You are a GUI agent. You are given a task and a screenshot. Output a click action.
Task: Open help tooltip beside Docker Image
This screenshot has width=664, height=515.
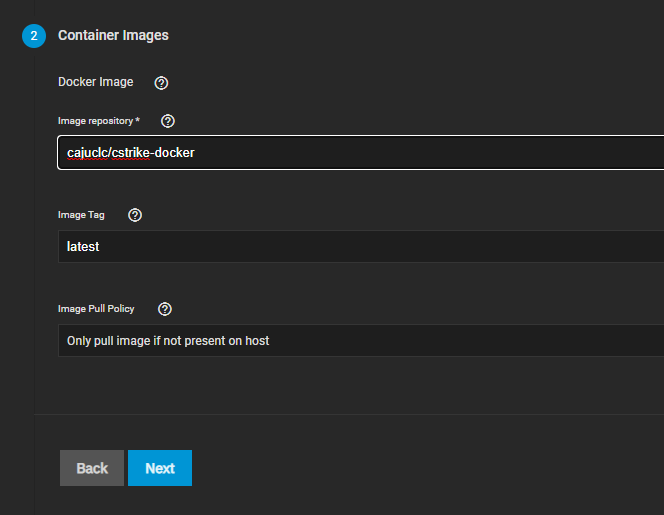point(161,83)
